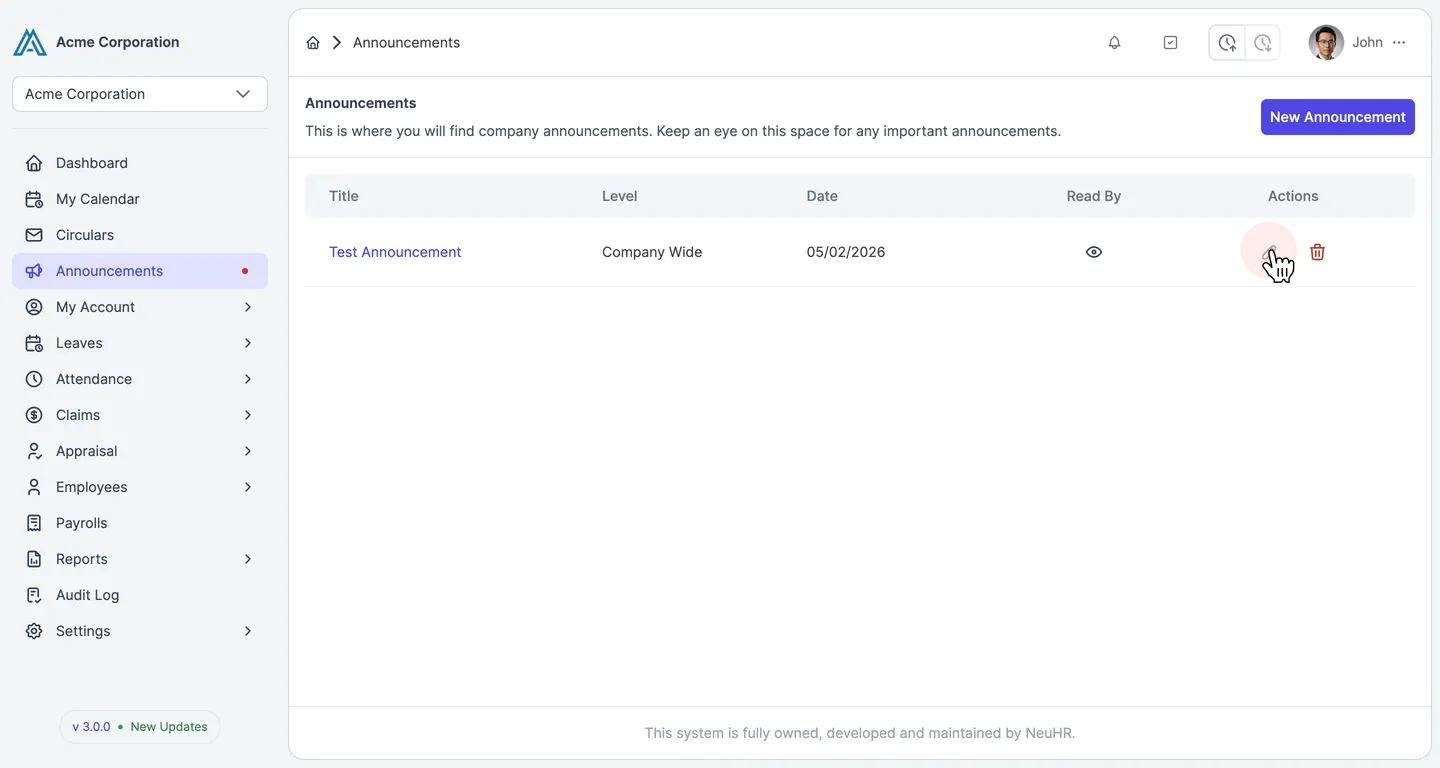Click the Date column header

click(x=822, y=196)
